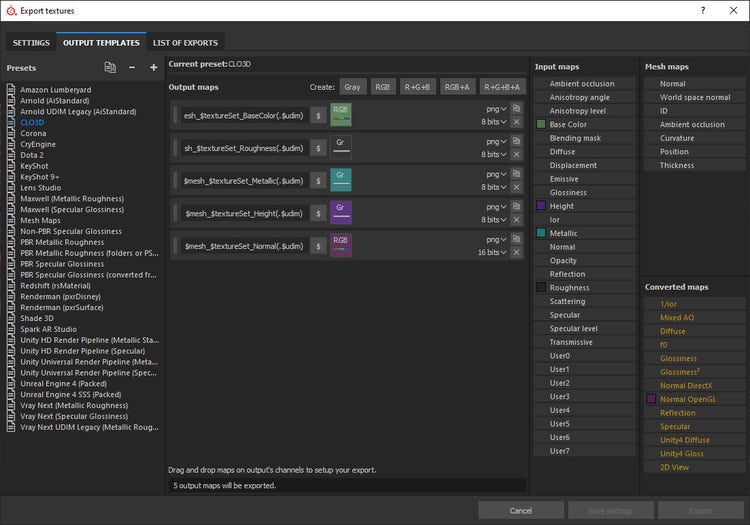Click the $ button on the Normal output row
This screenshot has width=750, height=525.
pos(318,246)
